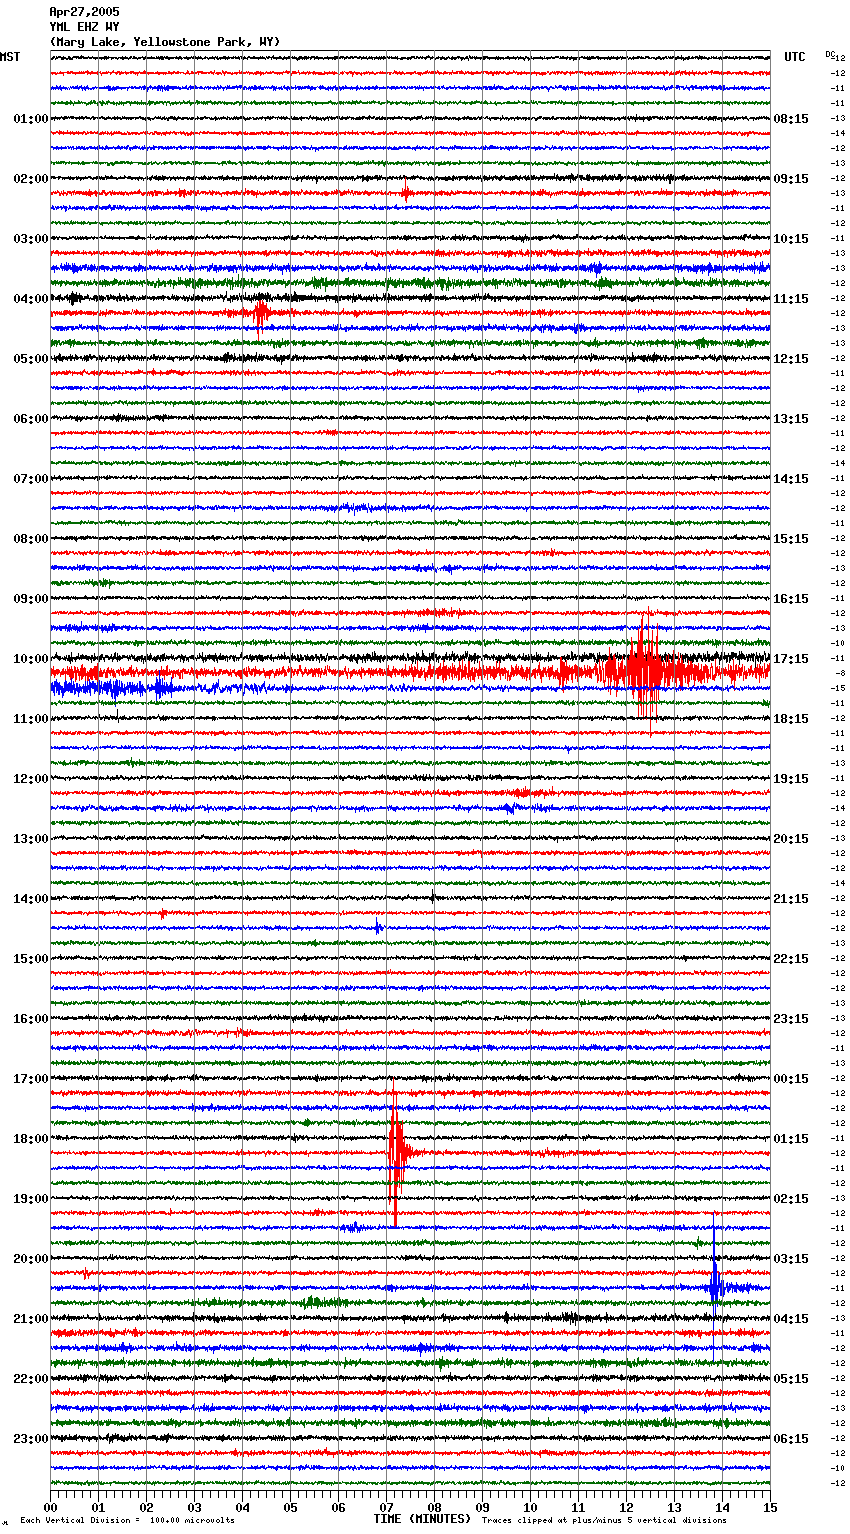Click the red seismic spike near 01:15 UTC
The image size is (850, 1534).
(396, 1153)
